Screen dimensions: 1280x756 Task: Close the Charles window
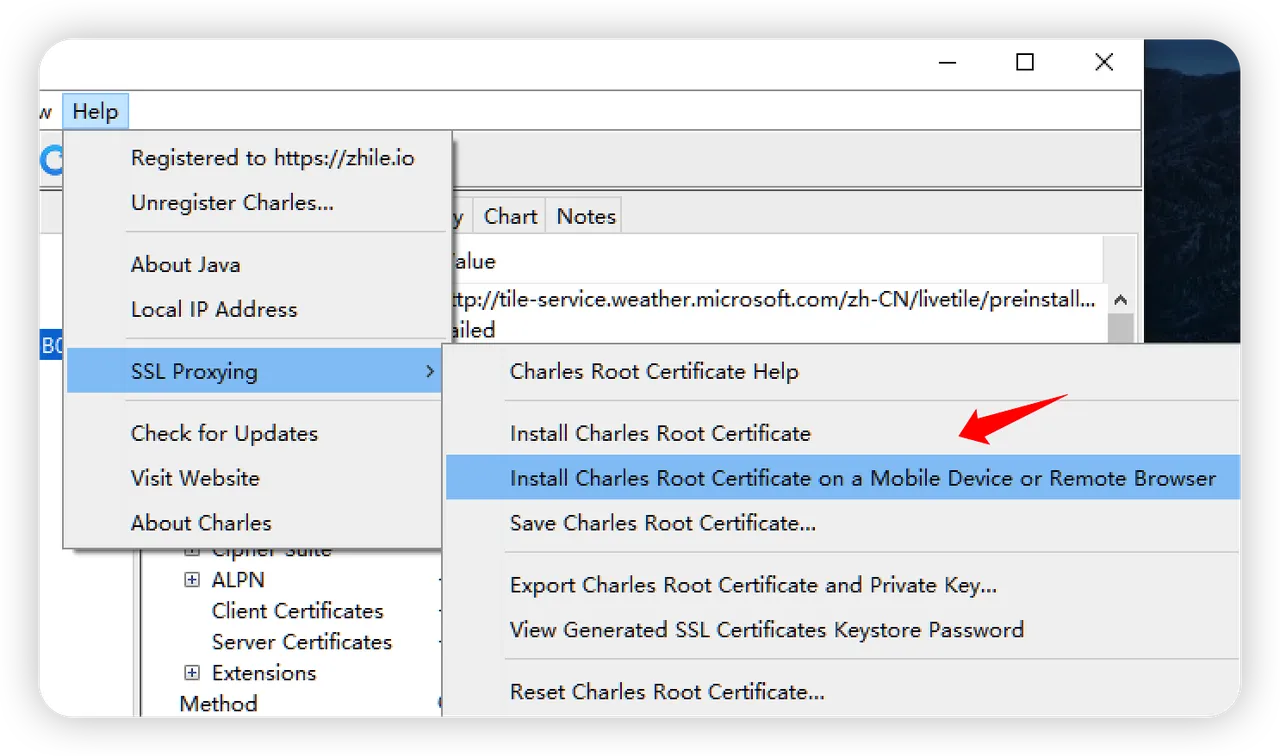[1104, 62]
